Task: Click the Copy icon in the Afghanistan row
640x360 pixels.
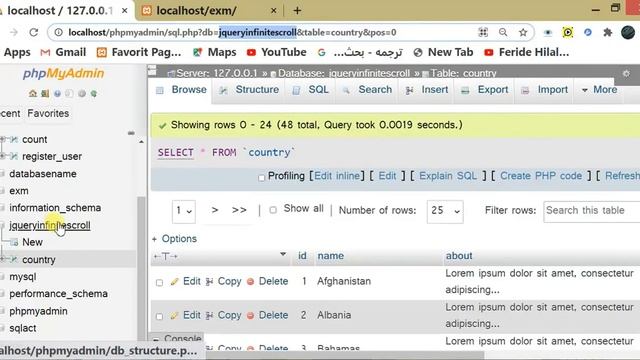Action: (x=209, y=281)
